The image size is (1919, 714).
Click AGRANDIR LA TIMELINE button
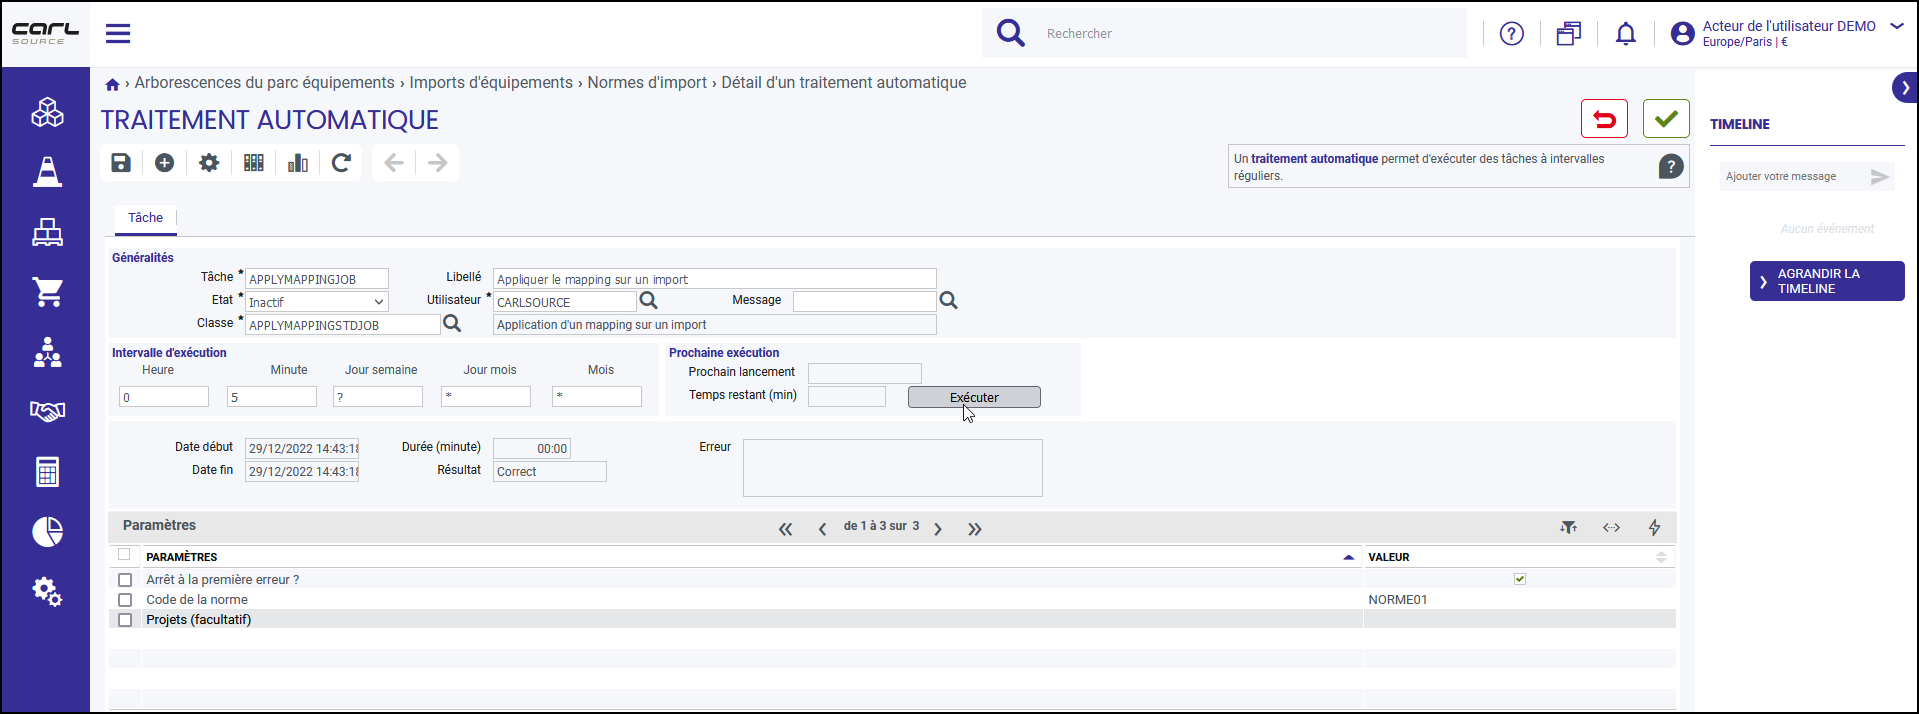1827,281
